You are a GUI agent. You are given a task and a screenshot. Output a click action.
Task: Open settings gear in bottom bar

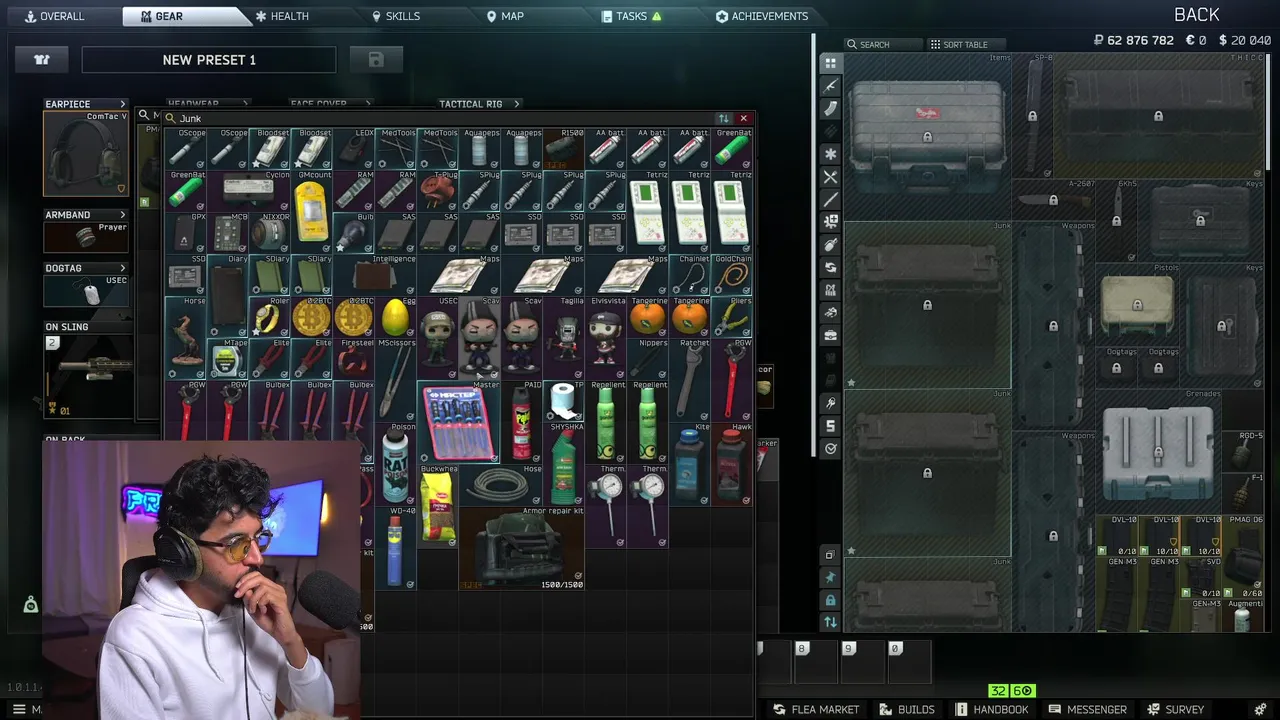(x=1260, y=709)
